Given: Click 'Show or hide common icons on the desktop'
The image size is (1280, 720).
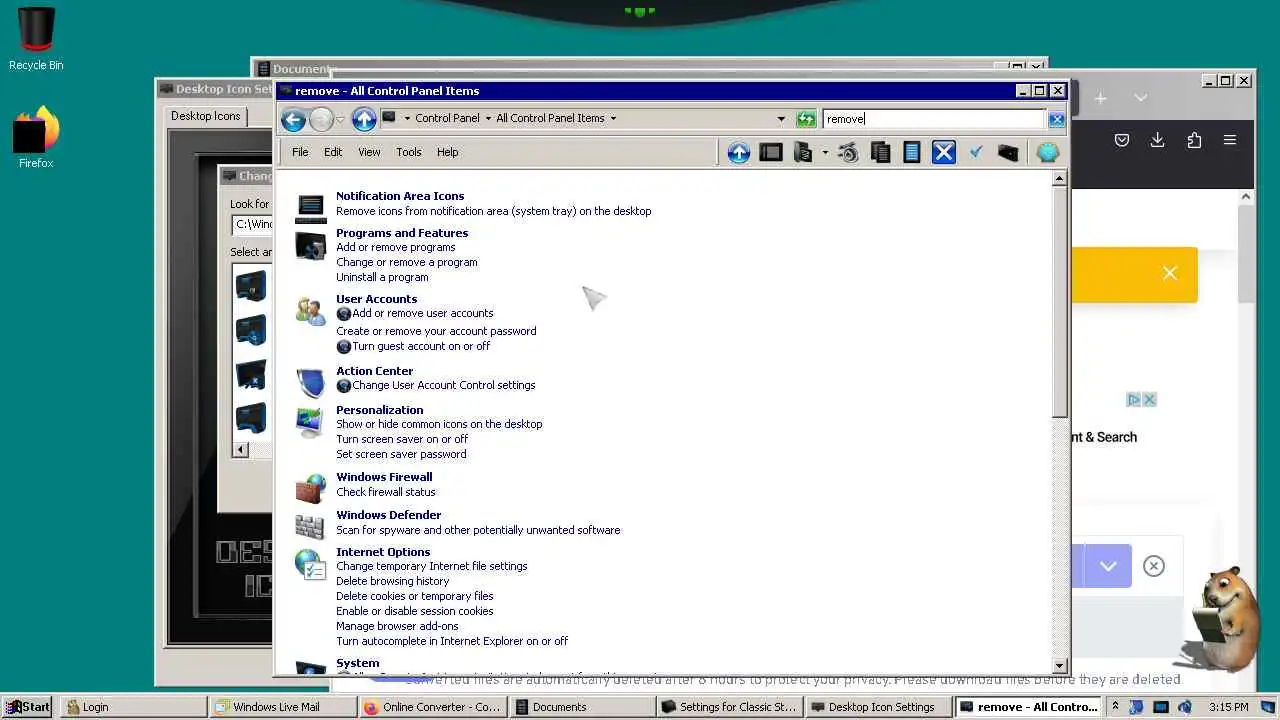Looking at the screenshot, I should click(439, 424).
